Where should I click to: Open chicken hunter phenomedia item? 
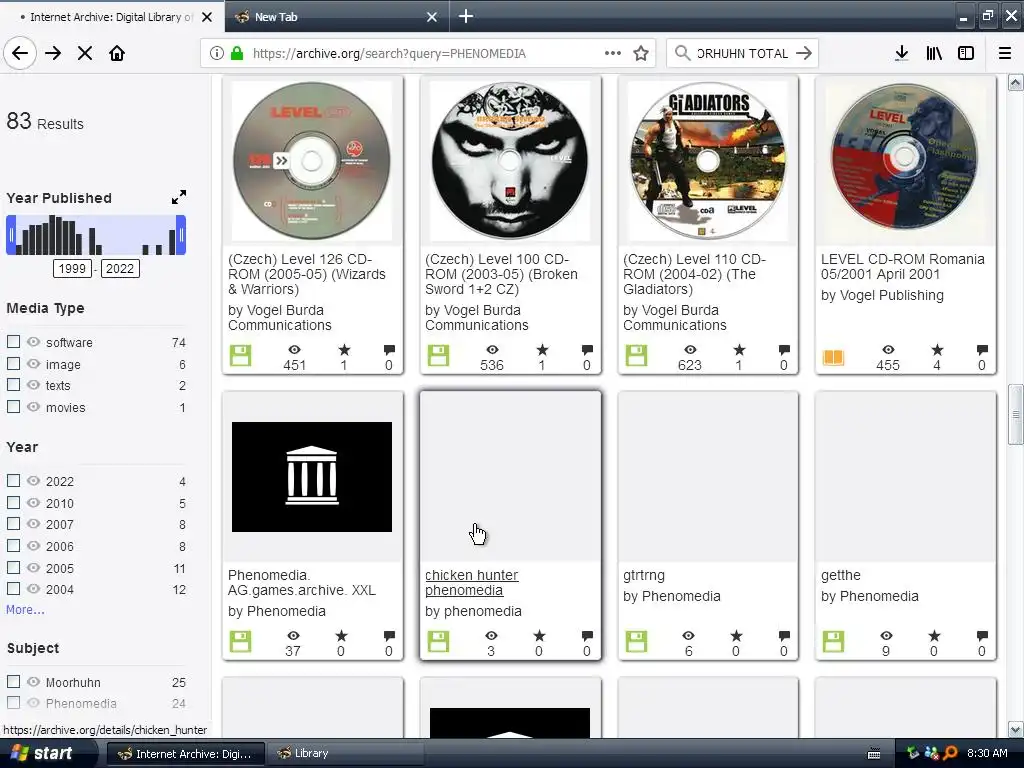pos(472,583)
